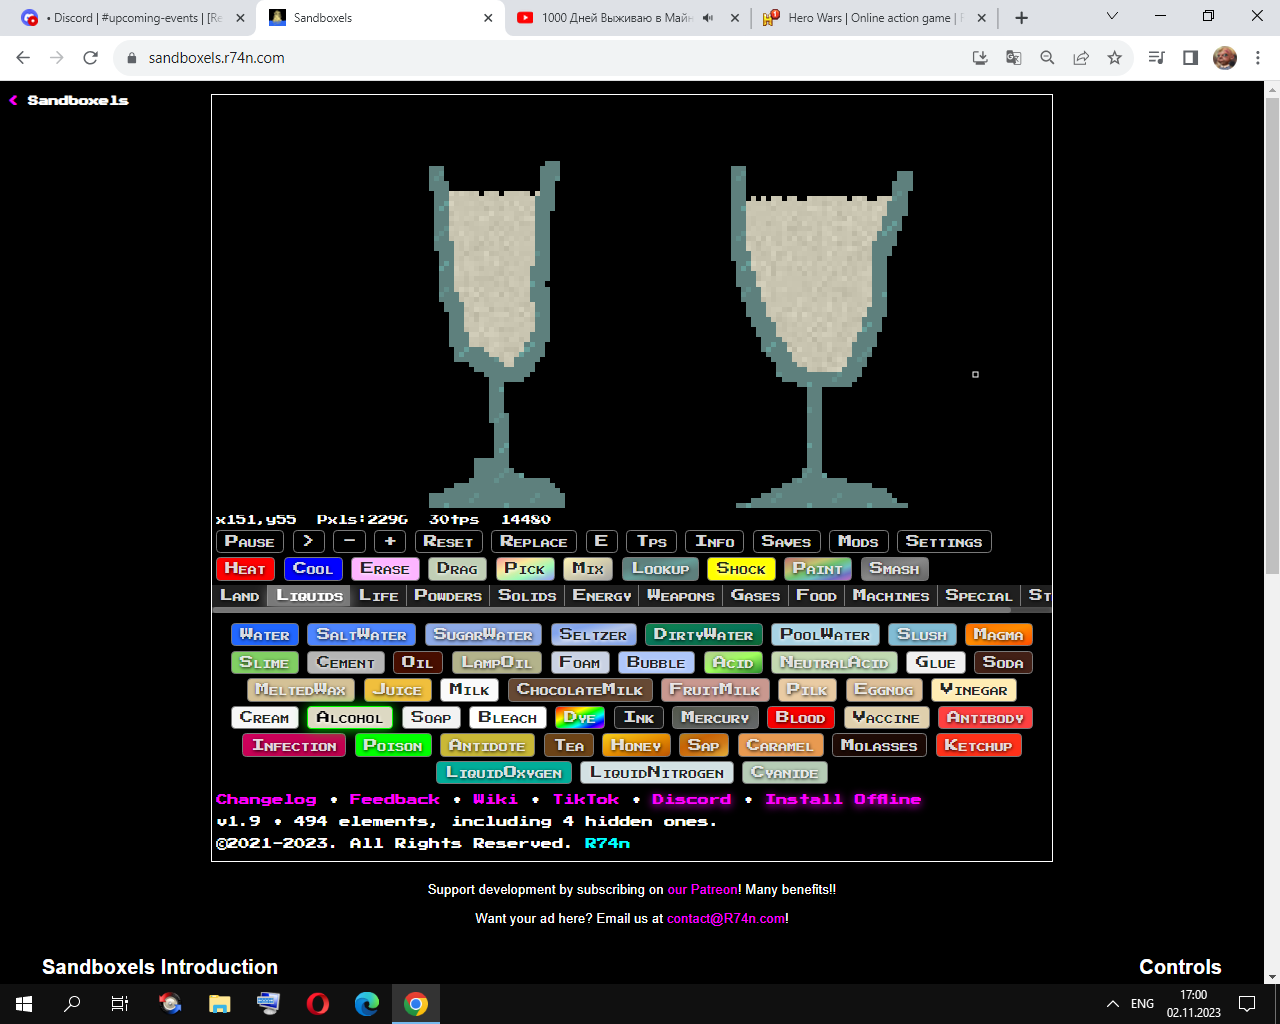
Task: Open the Saves menu
Action: point(787,541)
